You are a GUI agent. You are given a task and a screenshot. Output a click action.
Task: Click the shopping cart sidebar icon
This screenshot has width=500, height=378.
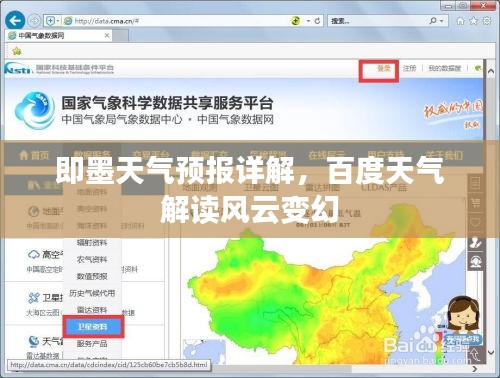476,202
